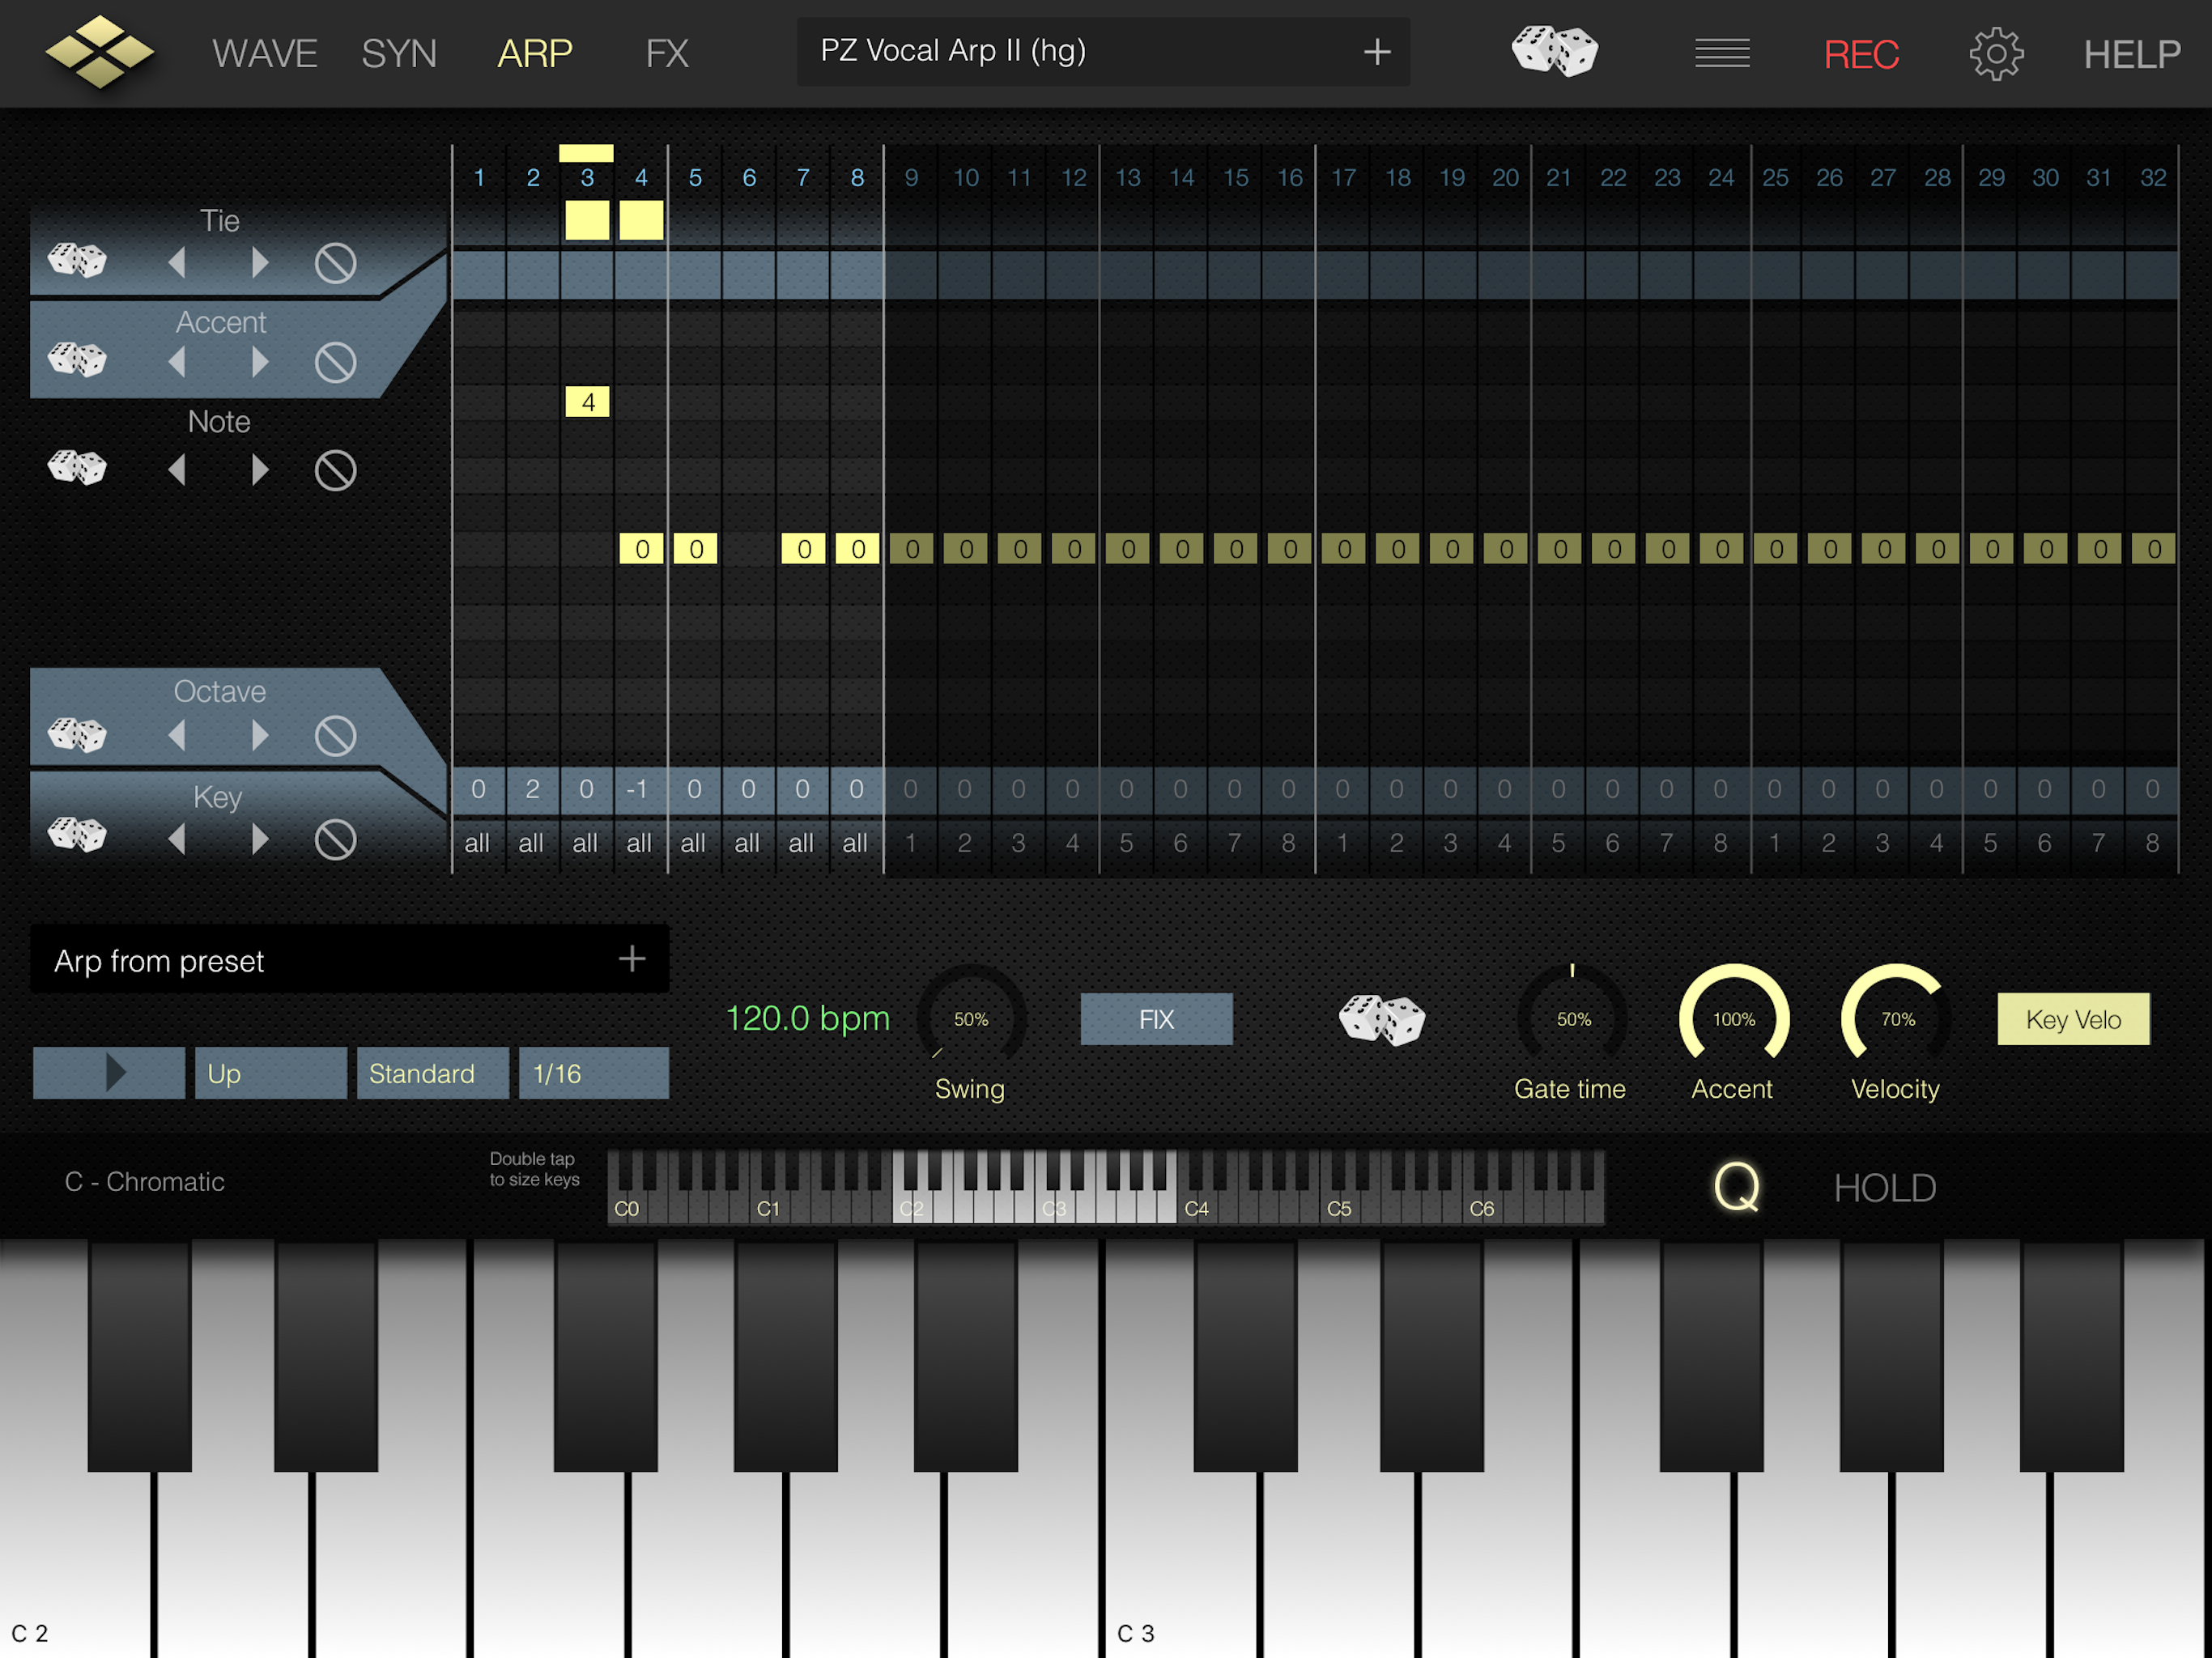Clear the Key row with reset icon
Screen dimensions: 2212x1658
pos(335,840)
